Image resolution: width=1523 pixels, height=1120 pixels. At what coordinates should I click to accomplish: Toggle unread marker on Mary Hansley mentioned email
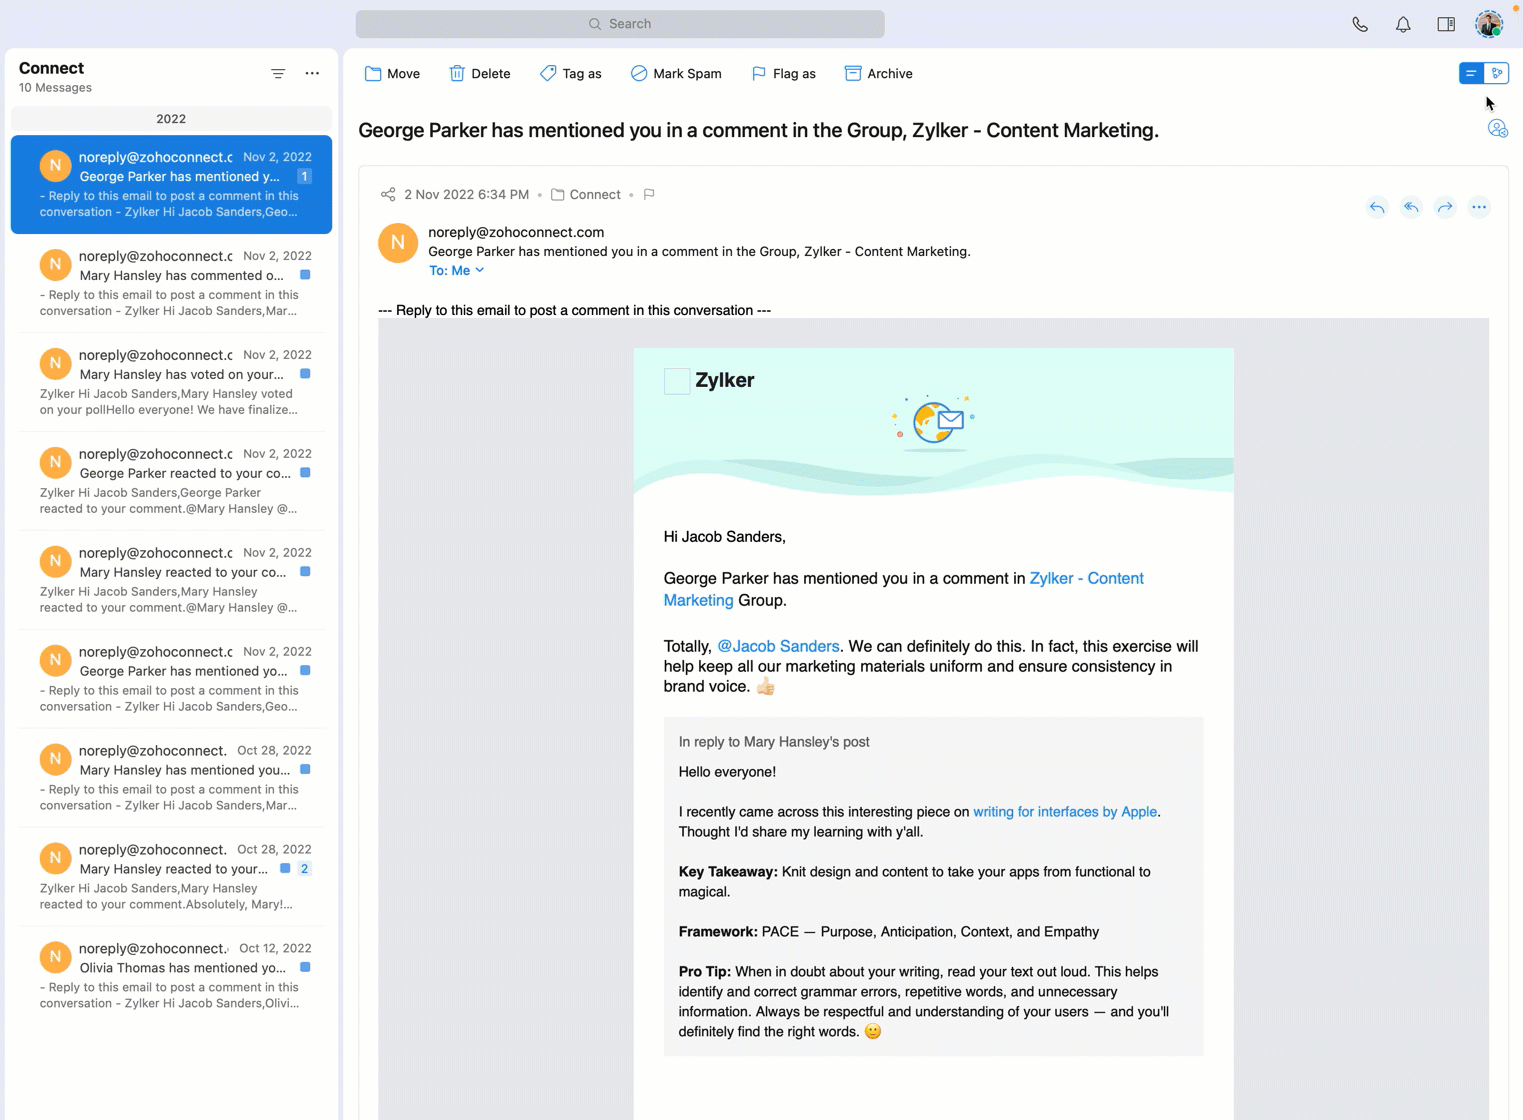(x=305, y=770)
